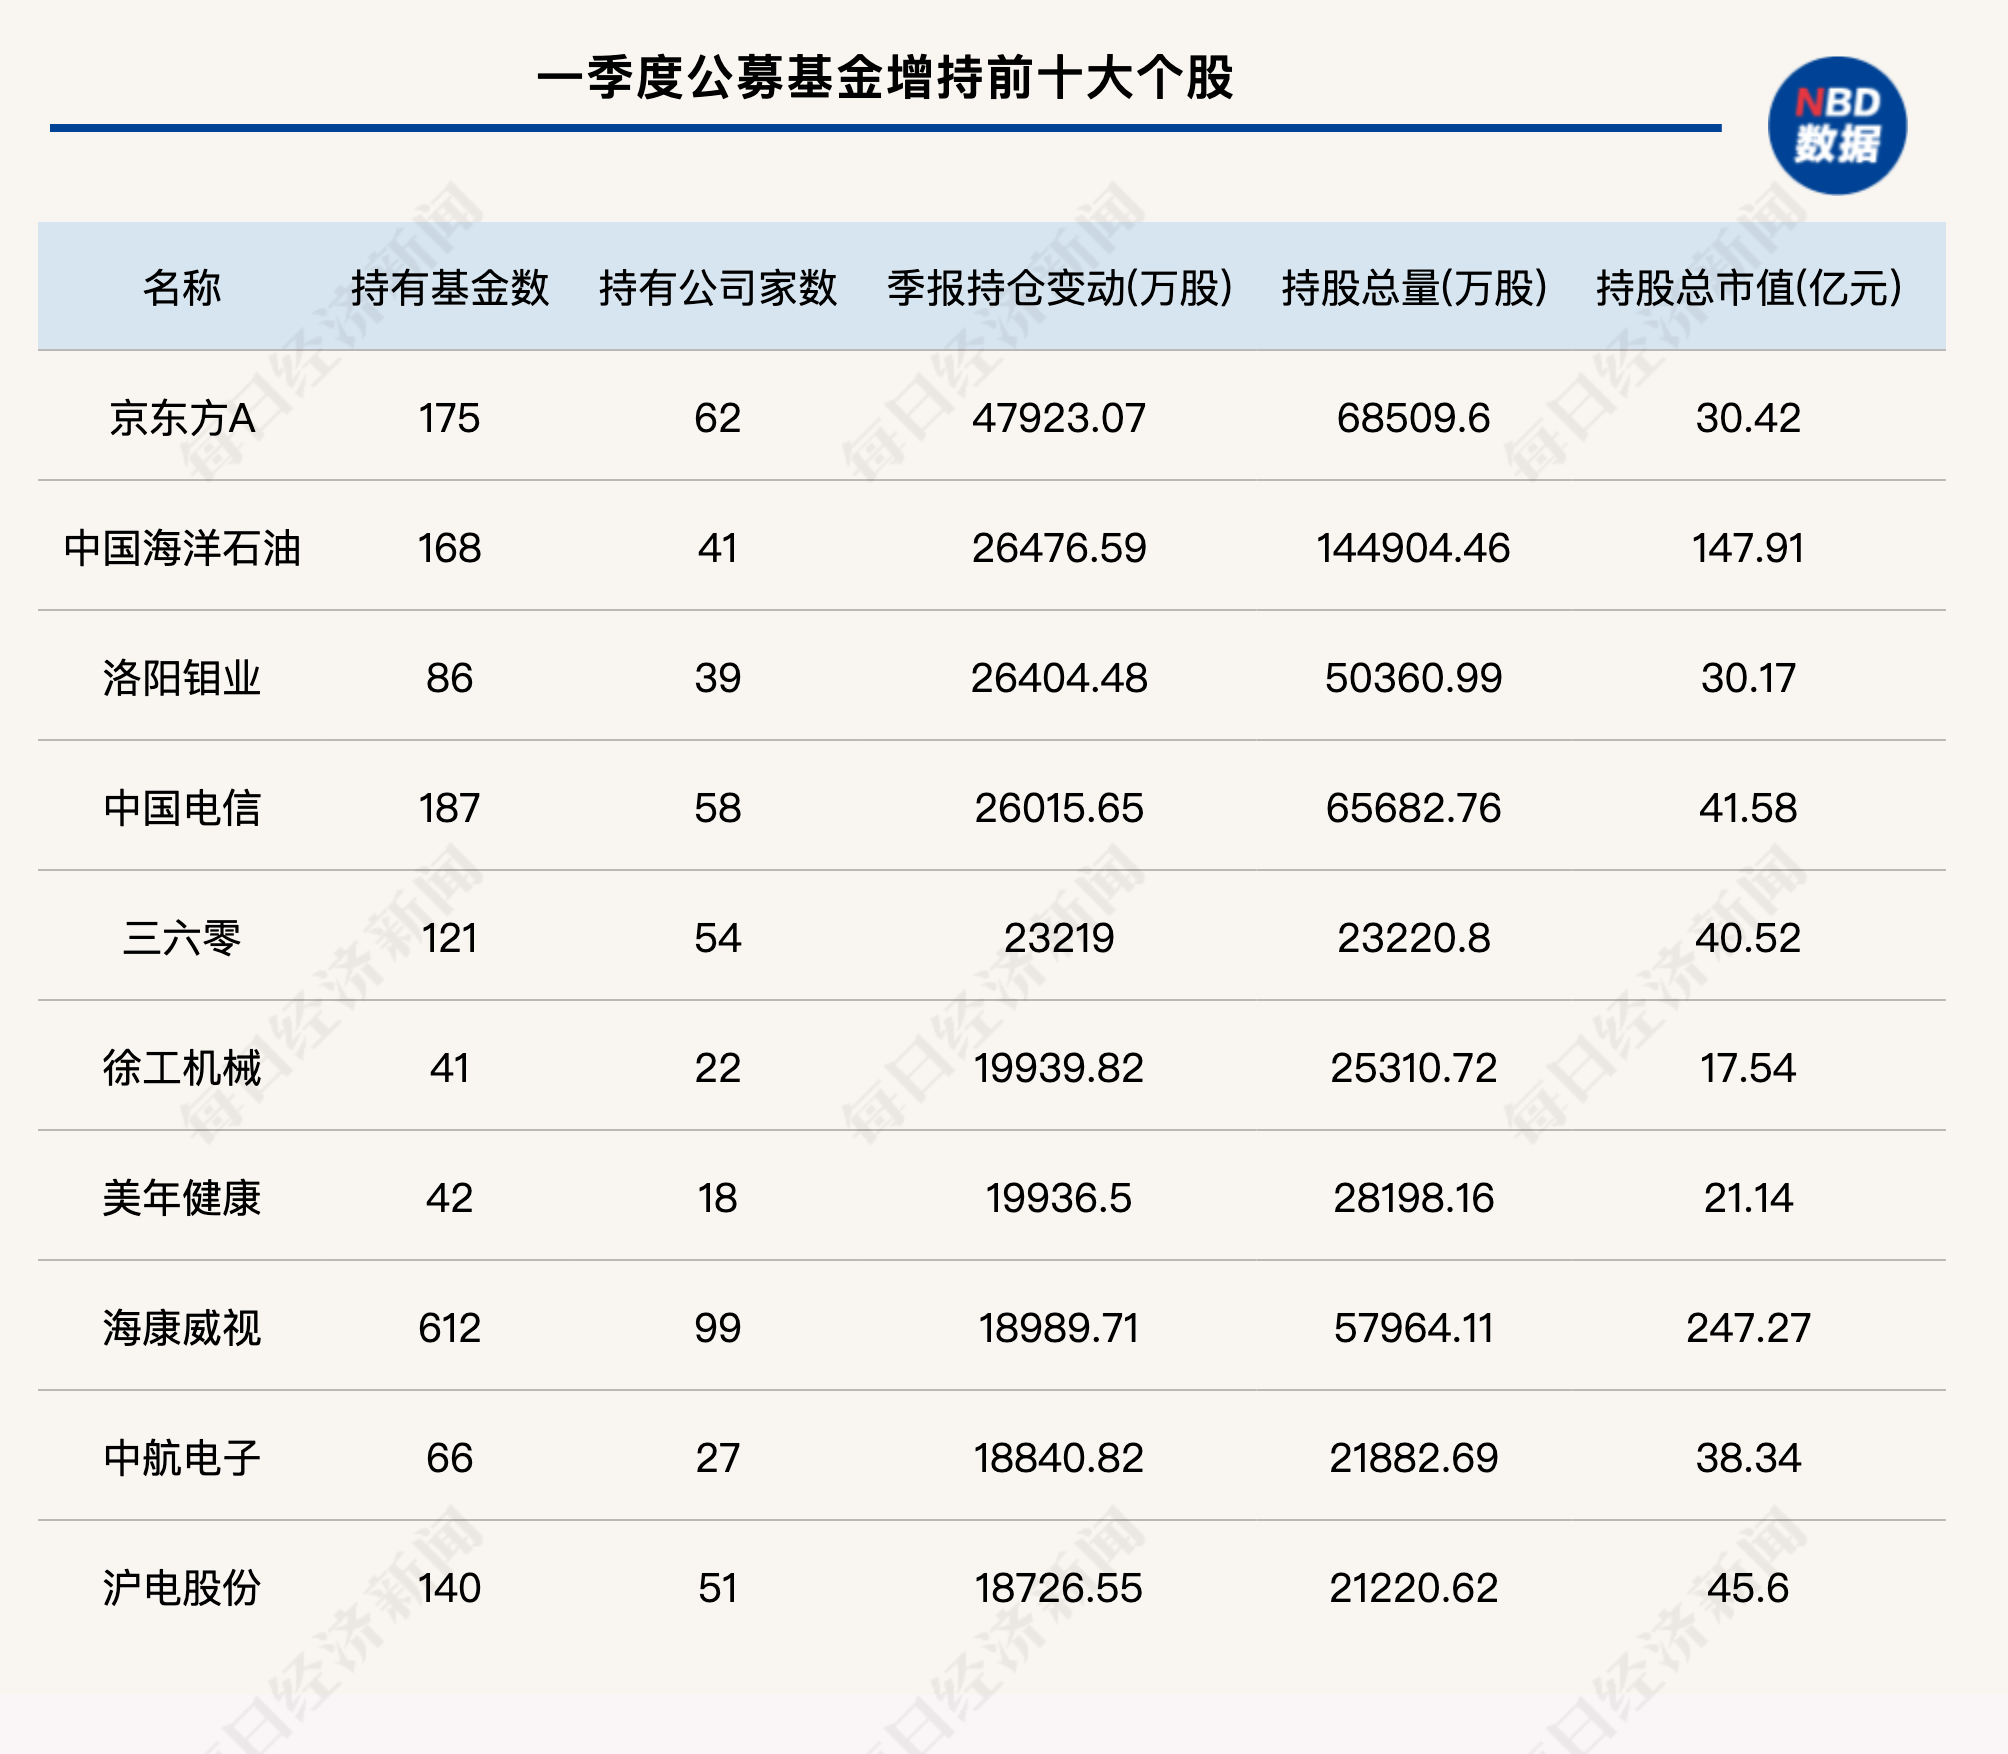The image size is (2008, 1754).
Task: Click position change value 18989.71
Action: [1059, 1328]
